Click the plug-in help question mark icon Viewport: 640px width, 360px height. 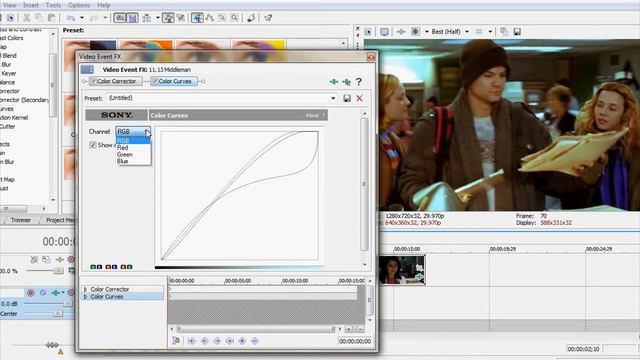click(x=359, y=82)
